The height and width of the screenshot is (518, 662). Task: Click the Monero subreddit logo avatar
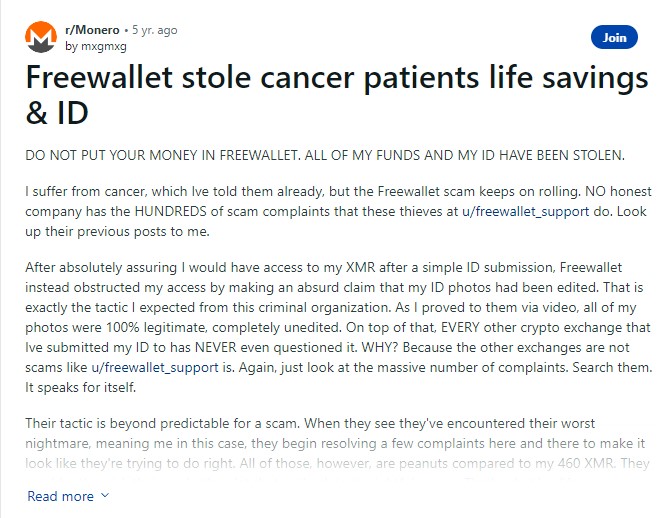coord(41,37)
